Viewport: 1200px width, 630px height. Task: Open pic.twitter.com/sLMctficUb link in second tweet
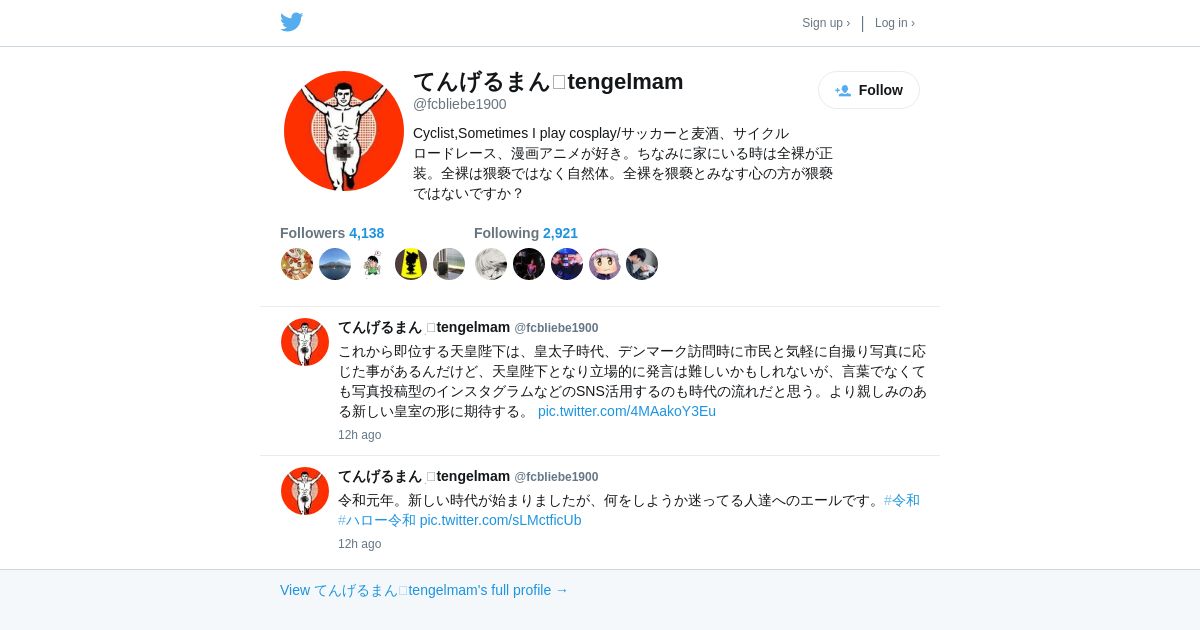[500, 520]
